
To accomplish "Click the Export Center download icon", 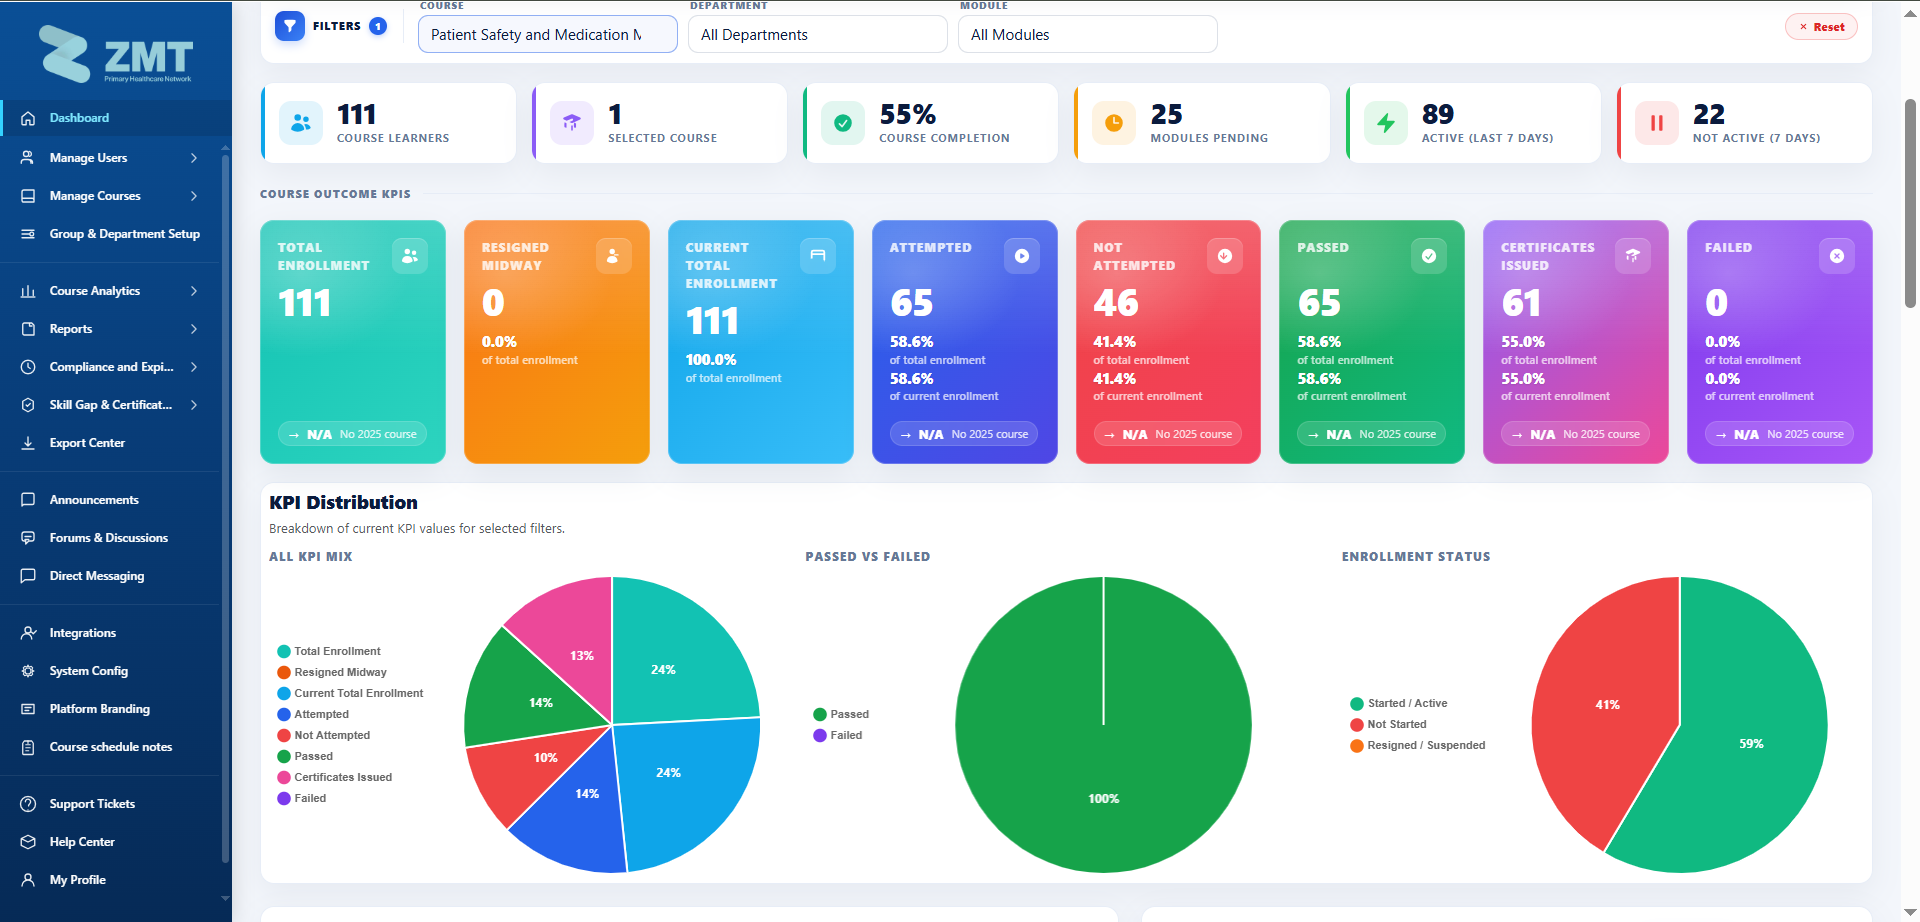I will click(28, 443).
